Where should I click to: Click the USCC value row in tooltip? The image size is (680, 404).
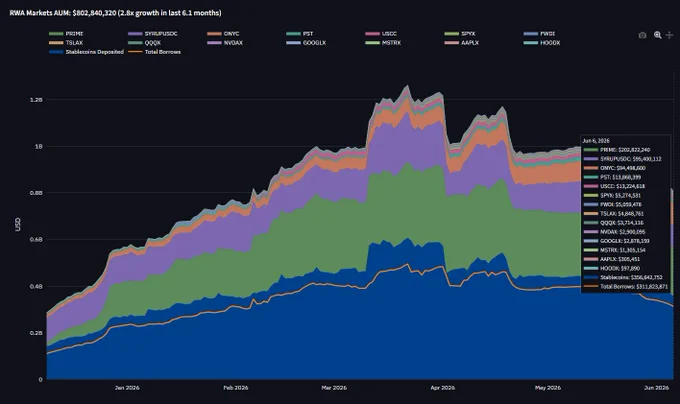[x=615, y=186]
